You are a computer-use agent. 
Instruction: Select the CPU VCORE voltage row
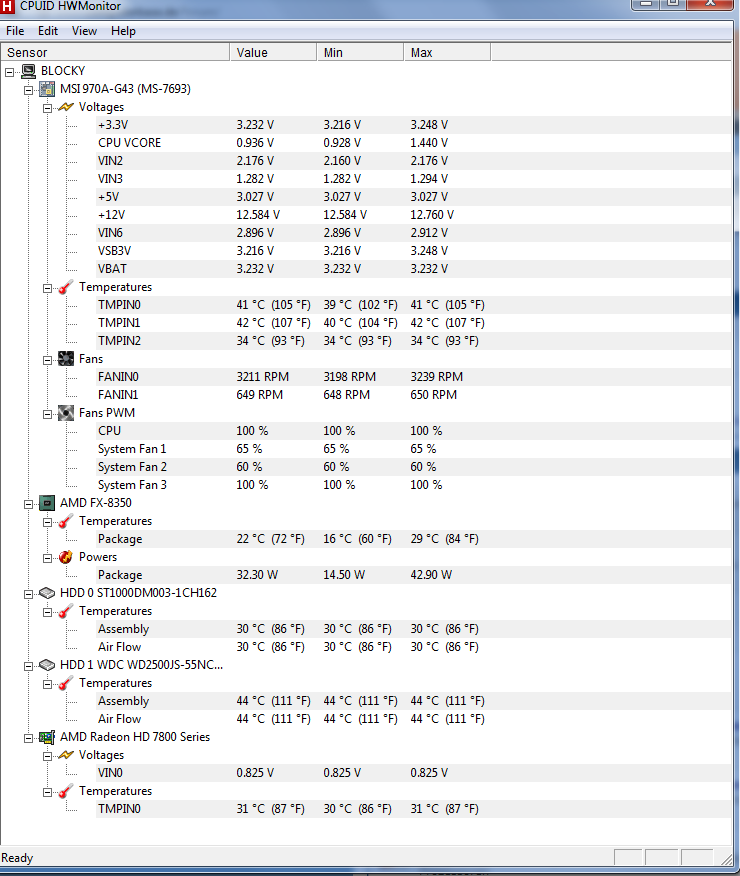(413, 143)
